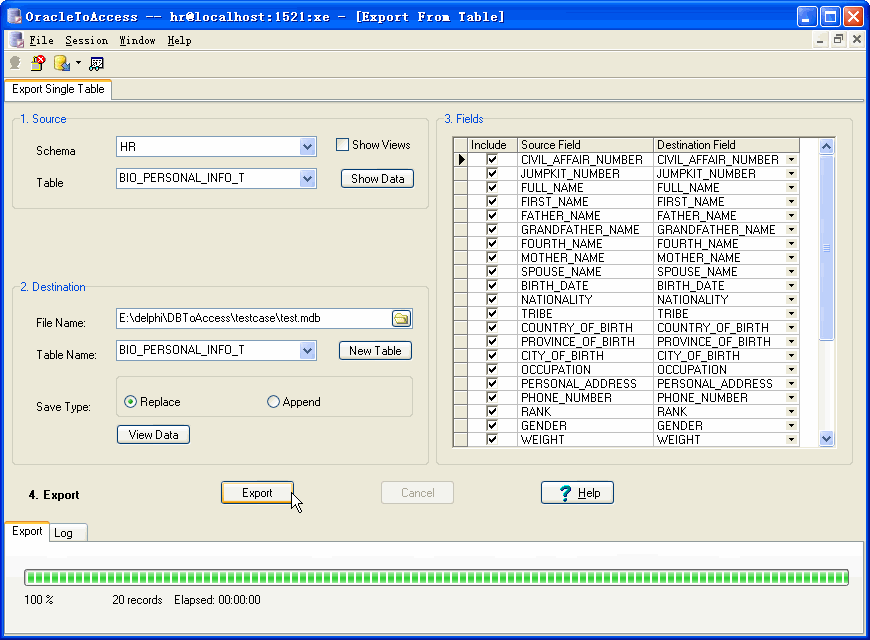The width and height of the screenshot is (870, 640).
Task: Open the destination Table Name dropdown
Action: pyautogui.click(x=307, y=350)
